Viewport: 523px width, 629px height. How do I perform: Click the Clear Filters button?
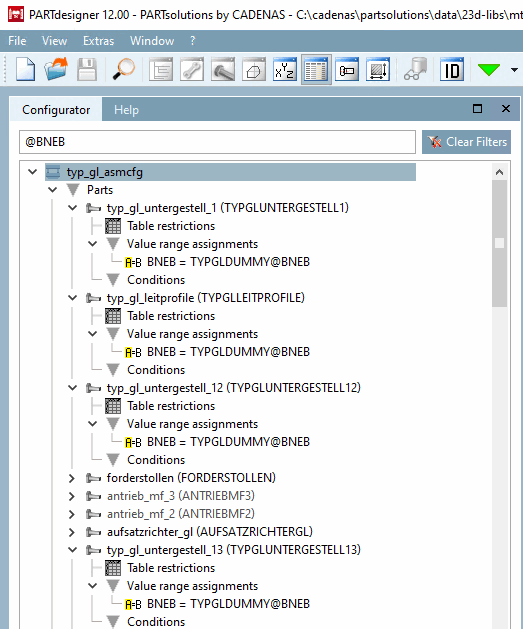click(466, 142)
